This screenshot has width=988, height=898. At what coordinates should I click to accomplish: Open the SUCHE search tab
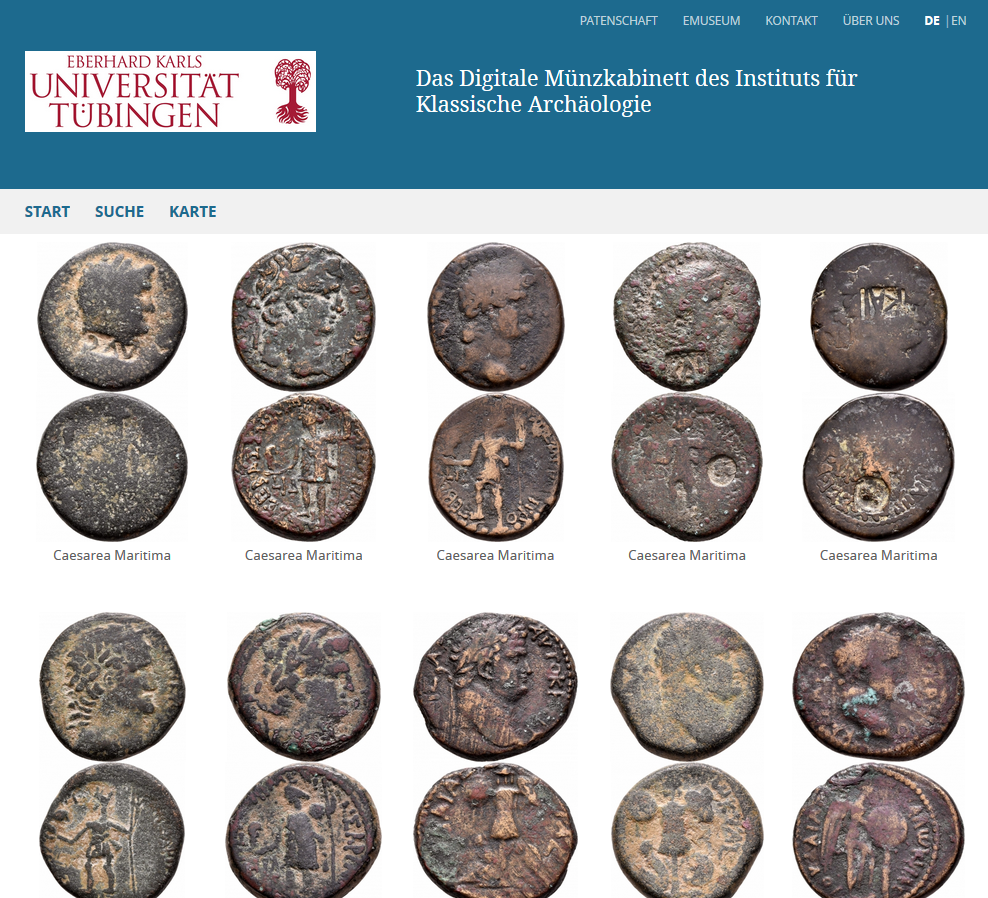[x=119, y=212]
